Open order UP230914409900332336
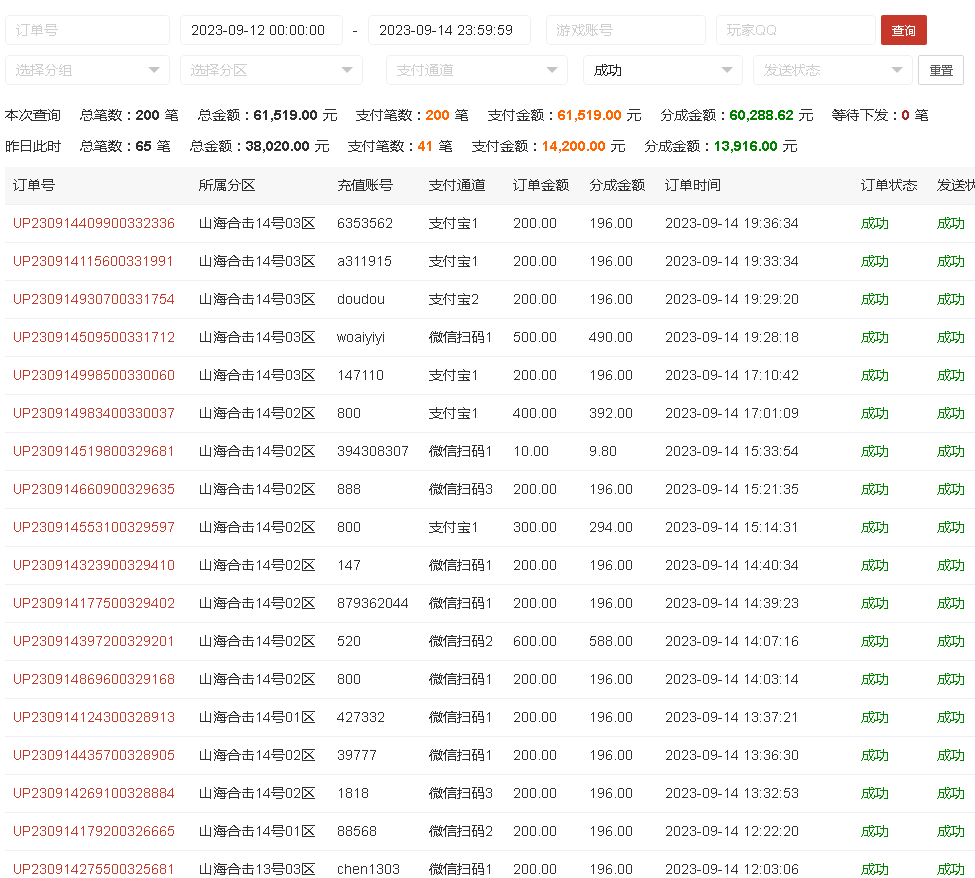975x878 pixels. click(94, 223)
